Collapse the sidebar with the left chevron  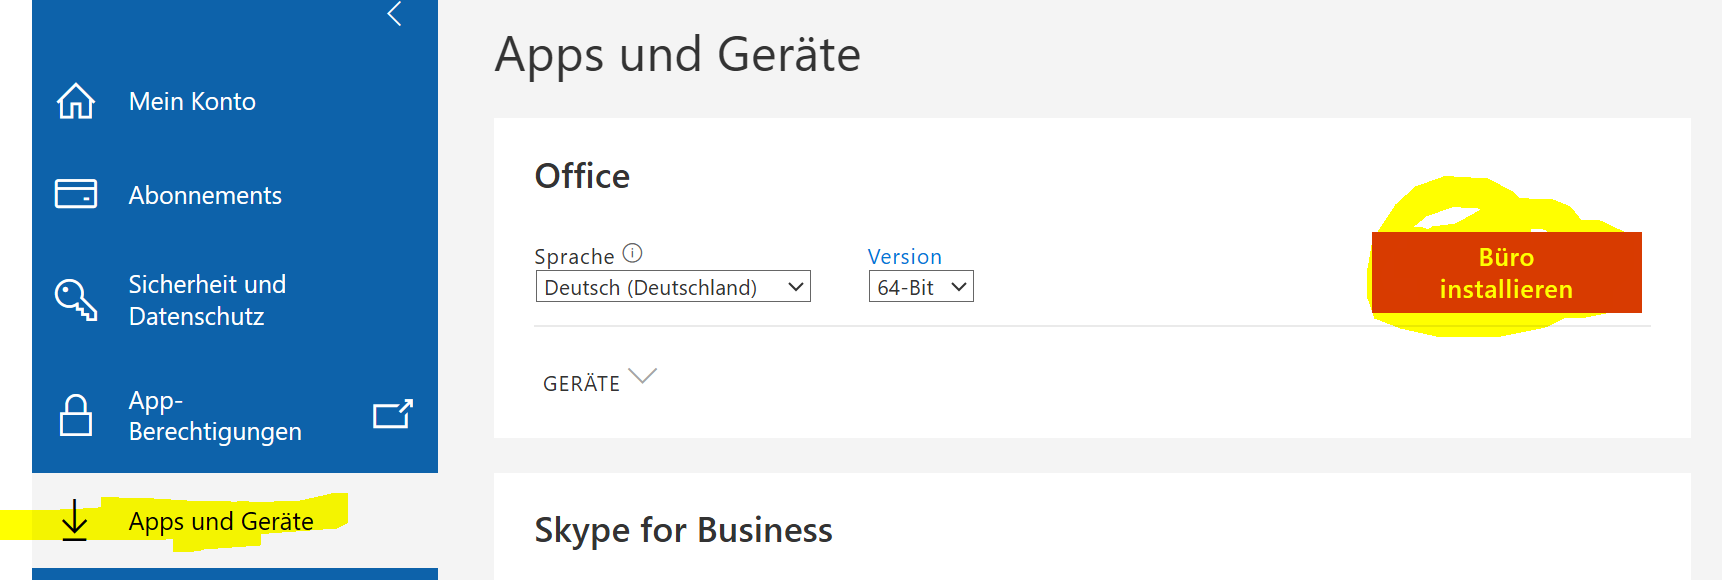pos(394,14)
